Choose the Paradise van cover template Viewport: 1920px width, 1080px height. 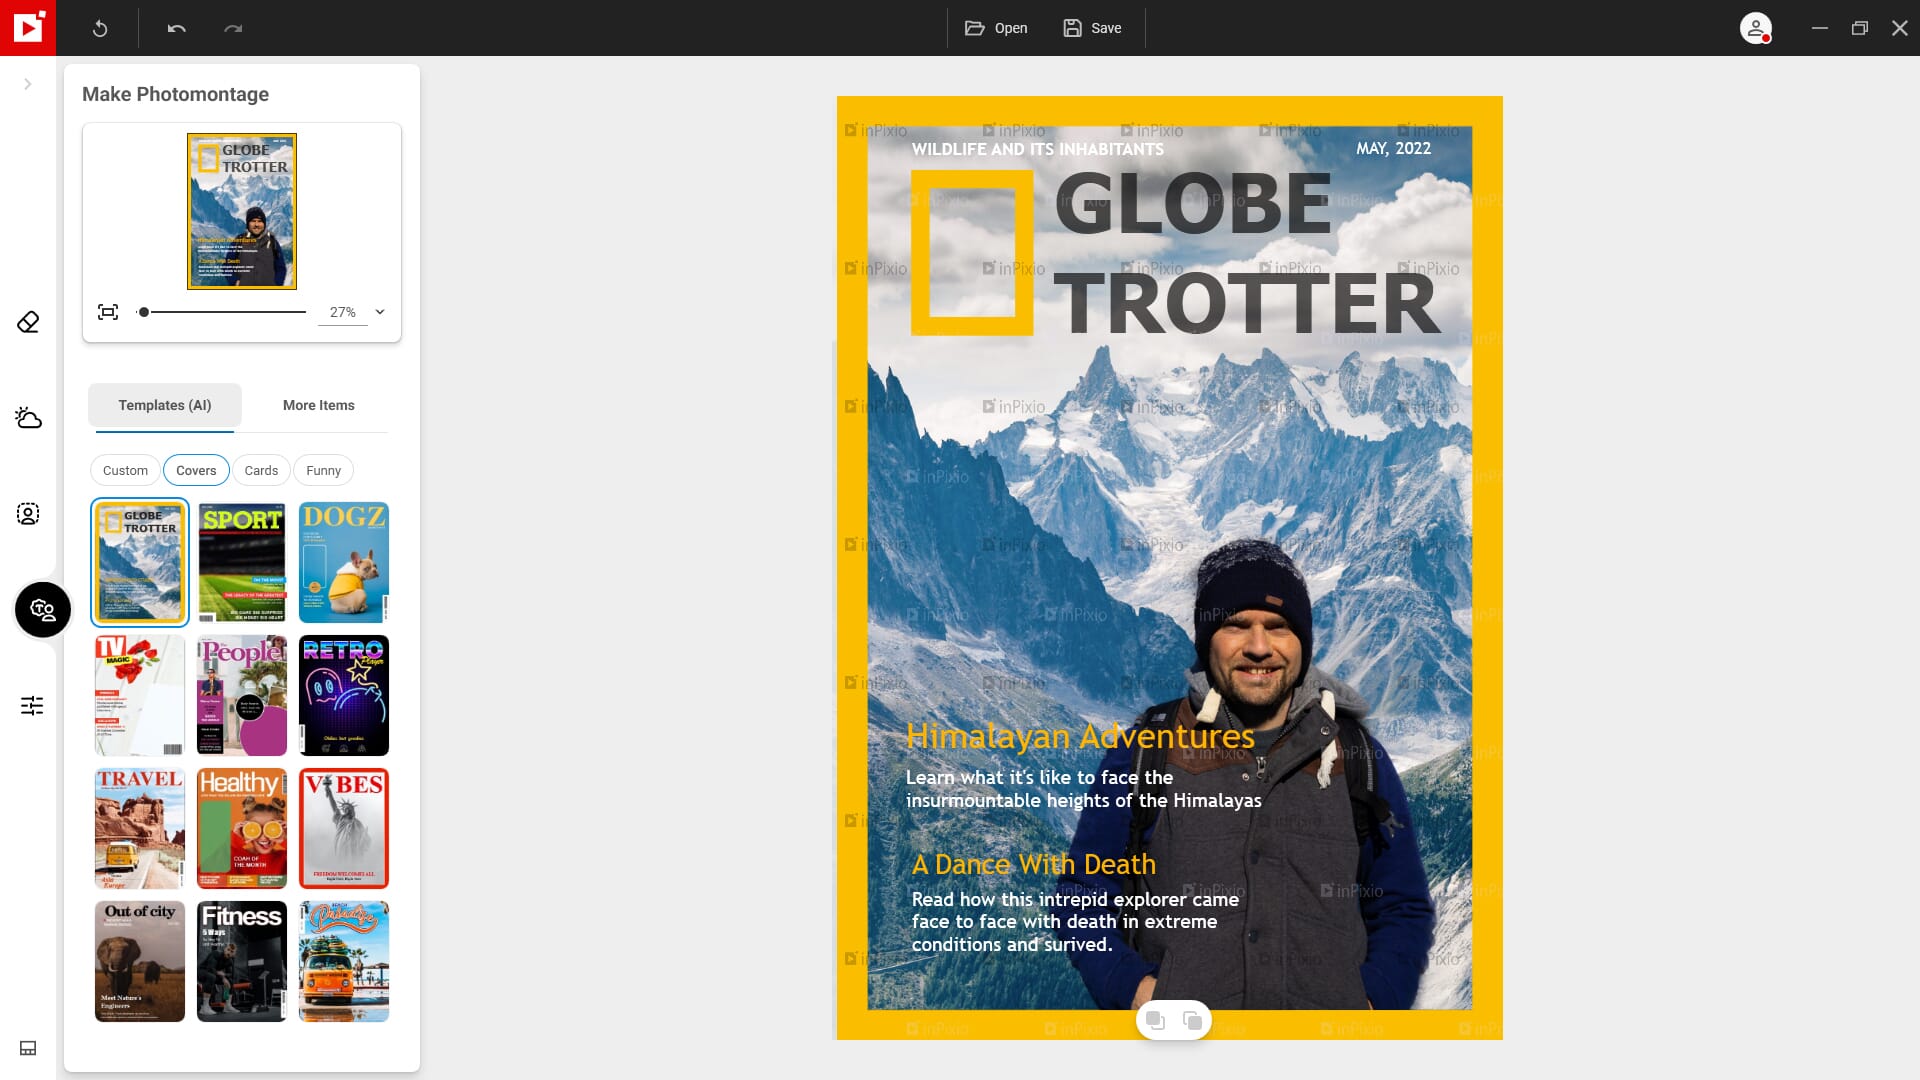[344, 961]
